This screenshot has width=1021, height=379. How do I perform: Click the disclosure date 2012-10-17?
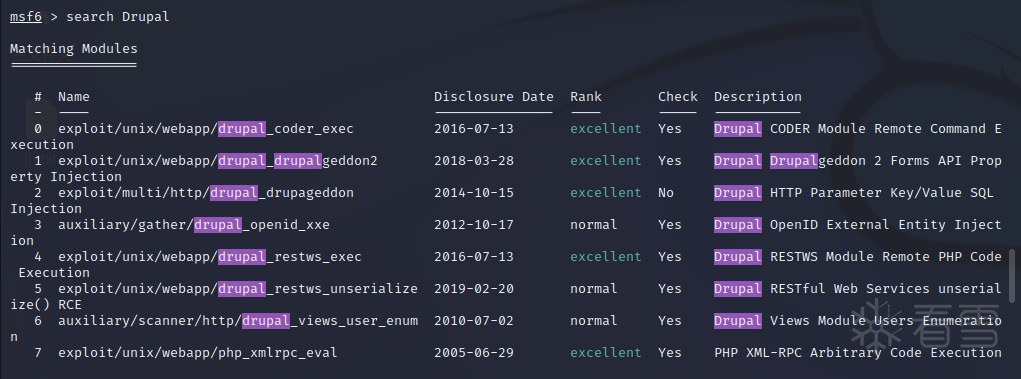pyautogui.click(x=474, y=225)
